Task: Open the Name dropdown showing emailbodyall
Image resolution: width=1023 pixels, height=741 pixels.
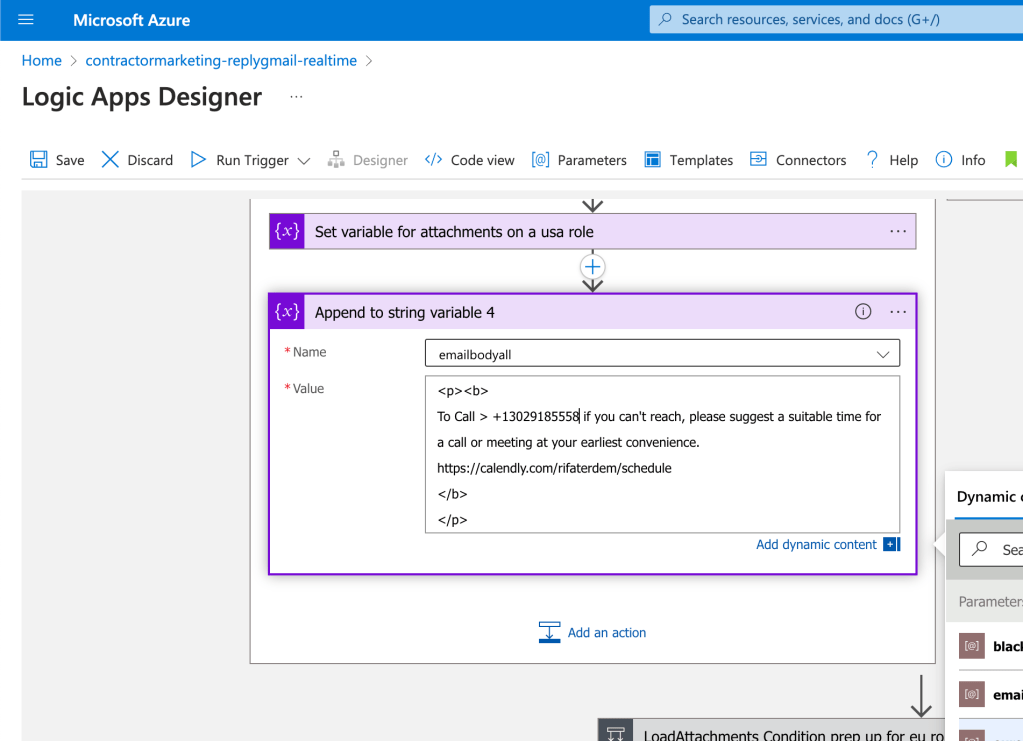Action: coord(662,354)
